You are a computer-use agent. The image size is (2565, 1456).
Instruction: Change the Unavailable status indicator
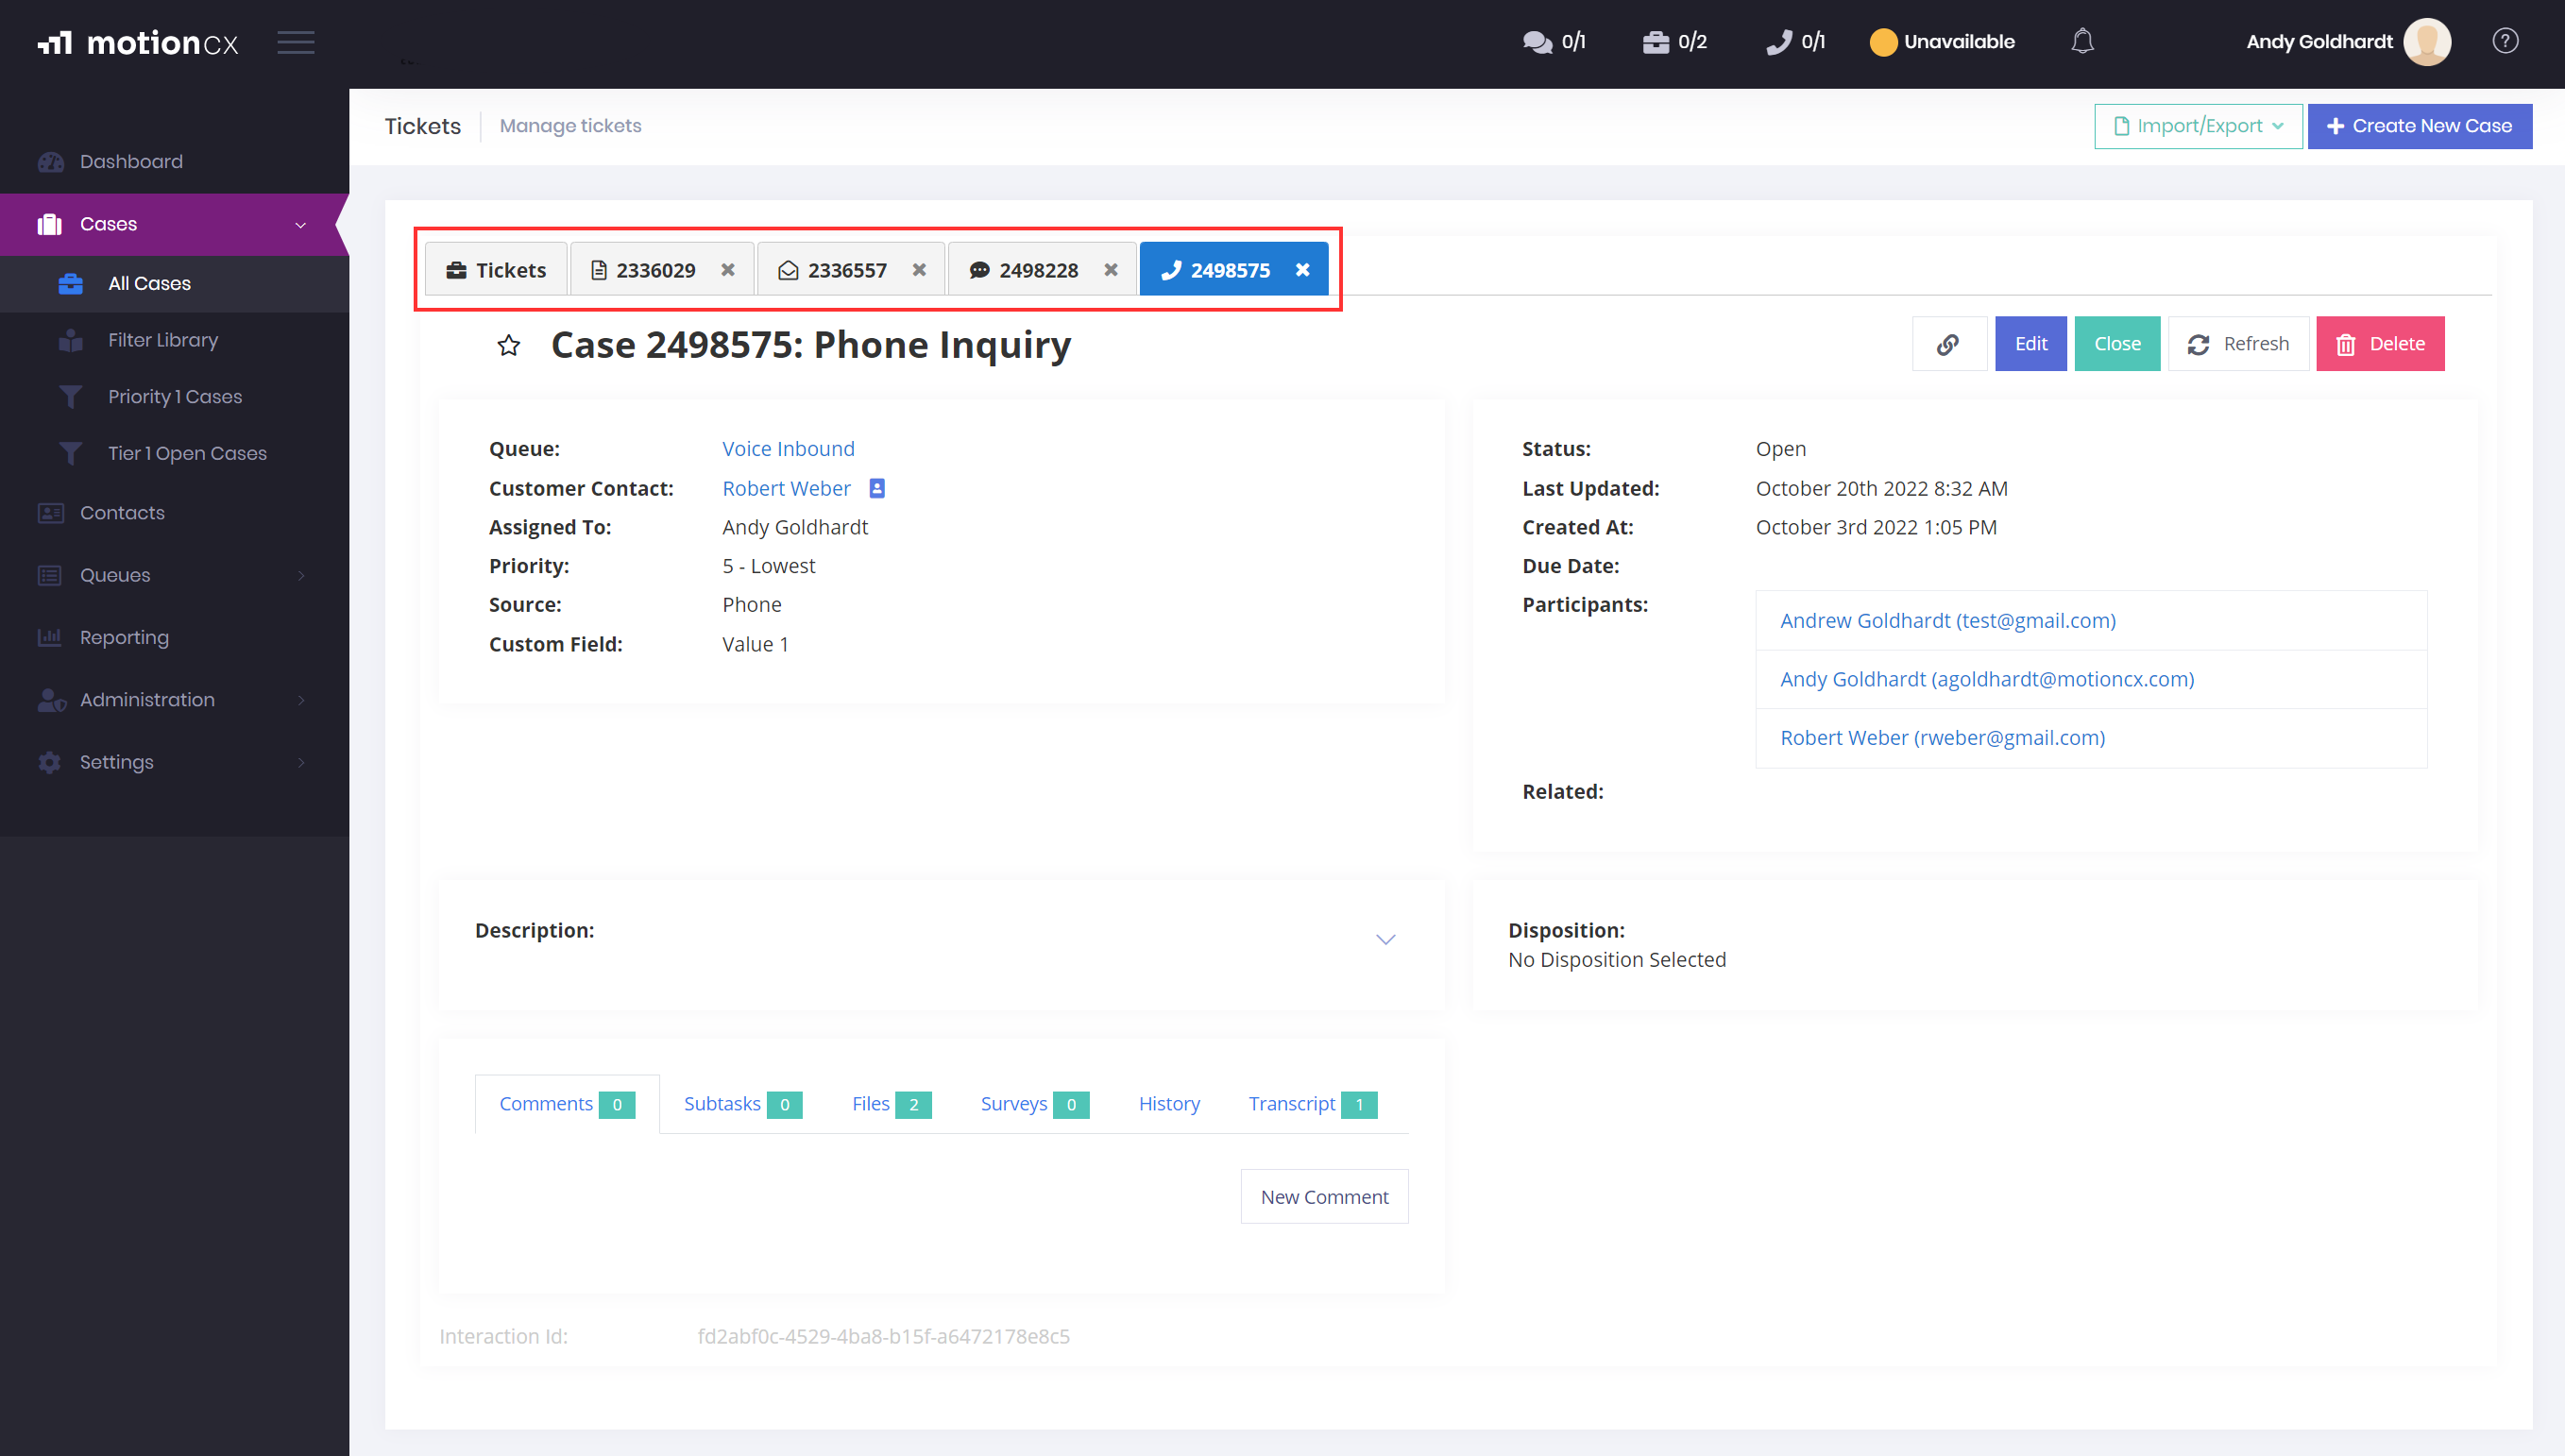[1942, 42]
